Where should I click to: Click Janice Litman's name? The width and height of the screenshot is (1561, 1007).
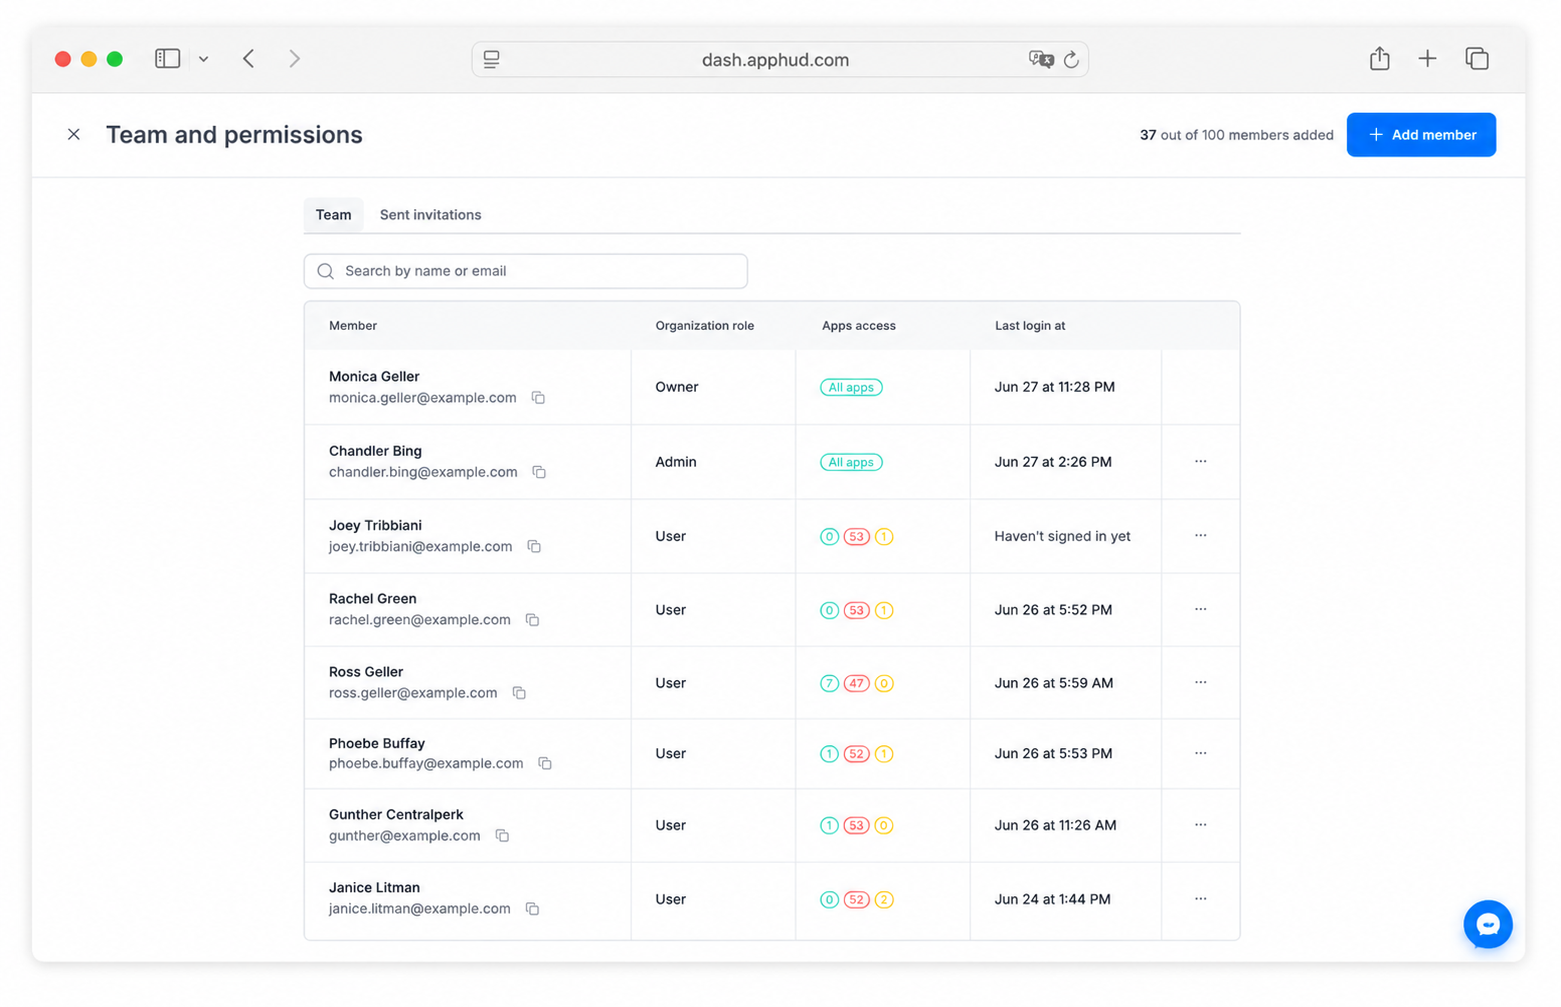click(x=374, y=888)
